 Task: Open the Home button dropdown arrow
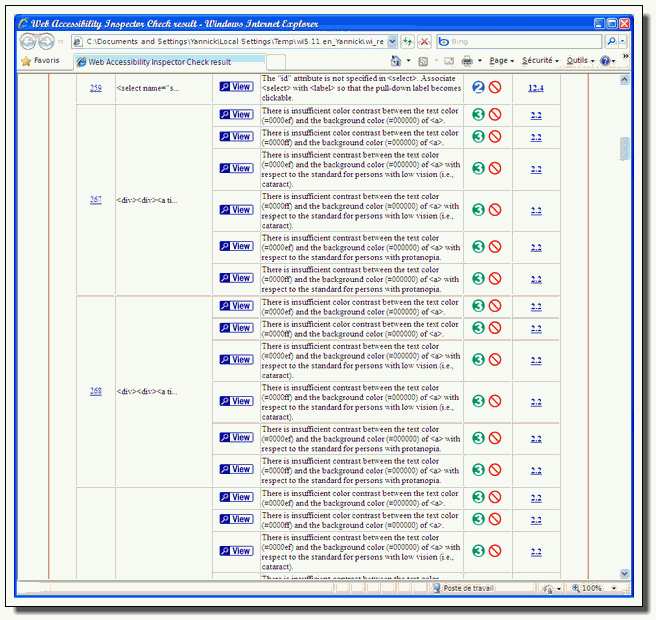coord(408,61)
